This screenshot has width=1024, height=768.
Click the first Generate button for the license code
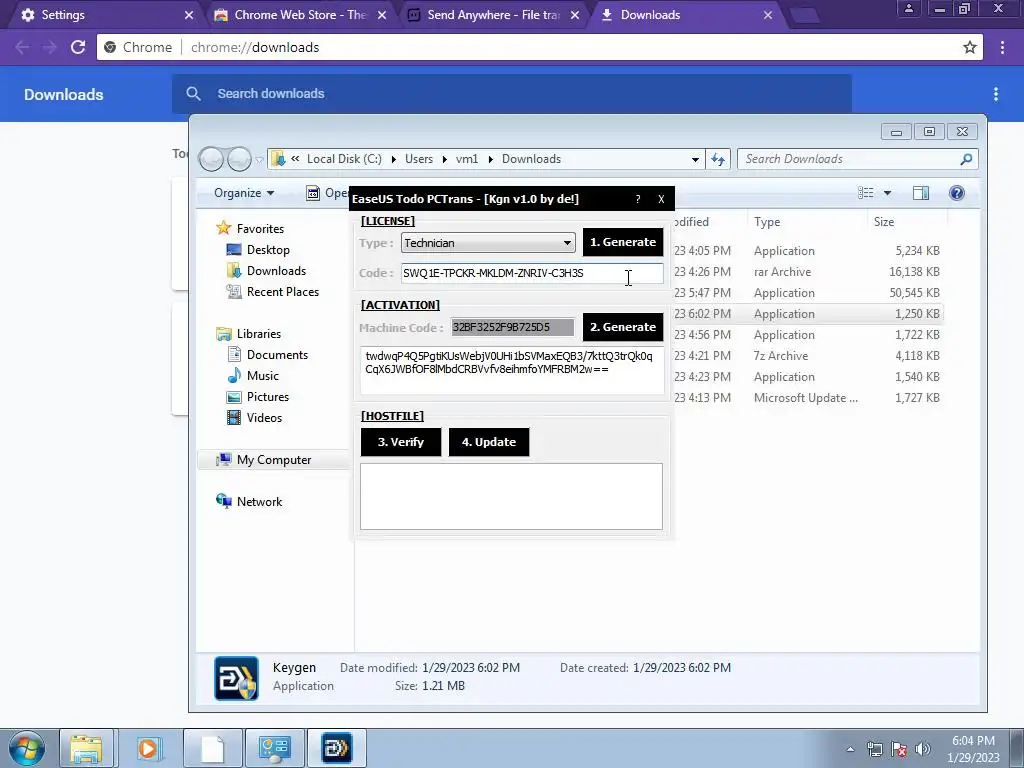click(x=622, y=242)
